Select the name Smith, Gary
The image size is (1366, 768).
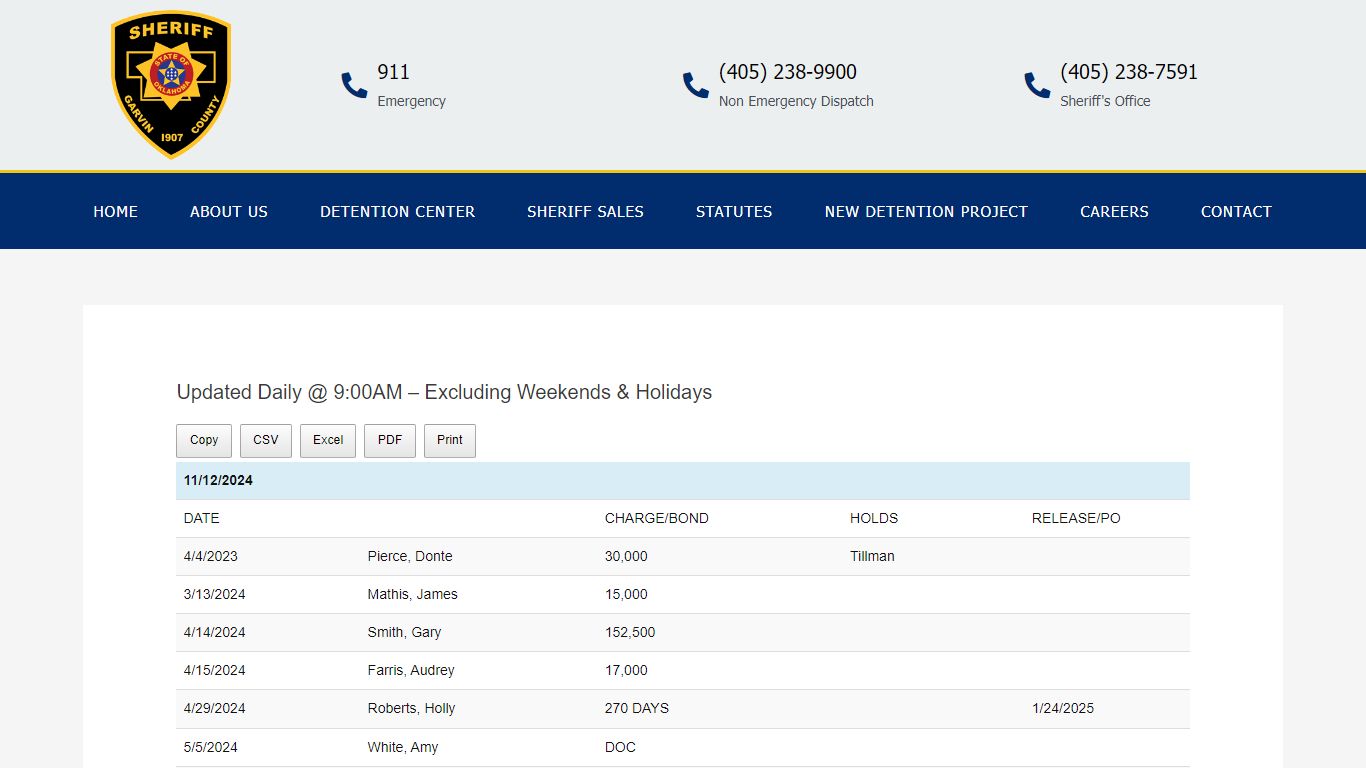pyautogui.click(x=405, y=633)
